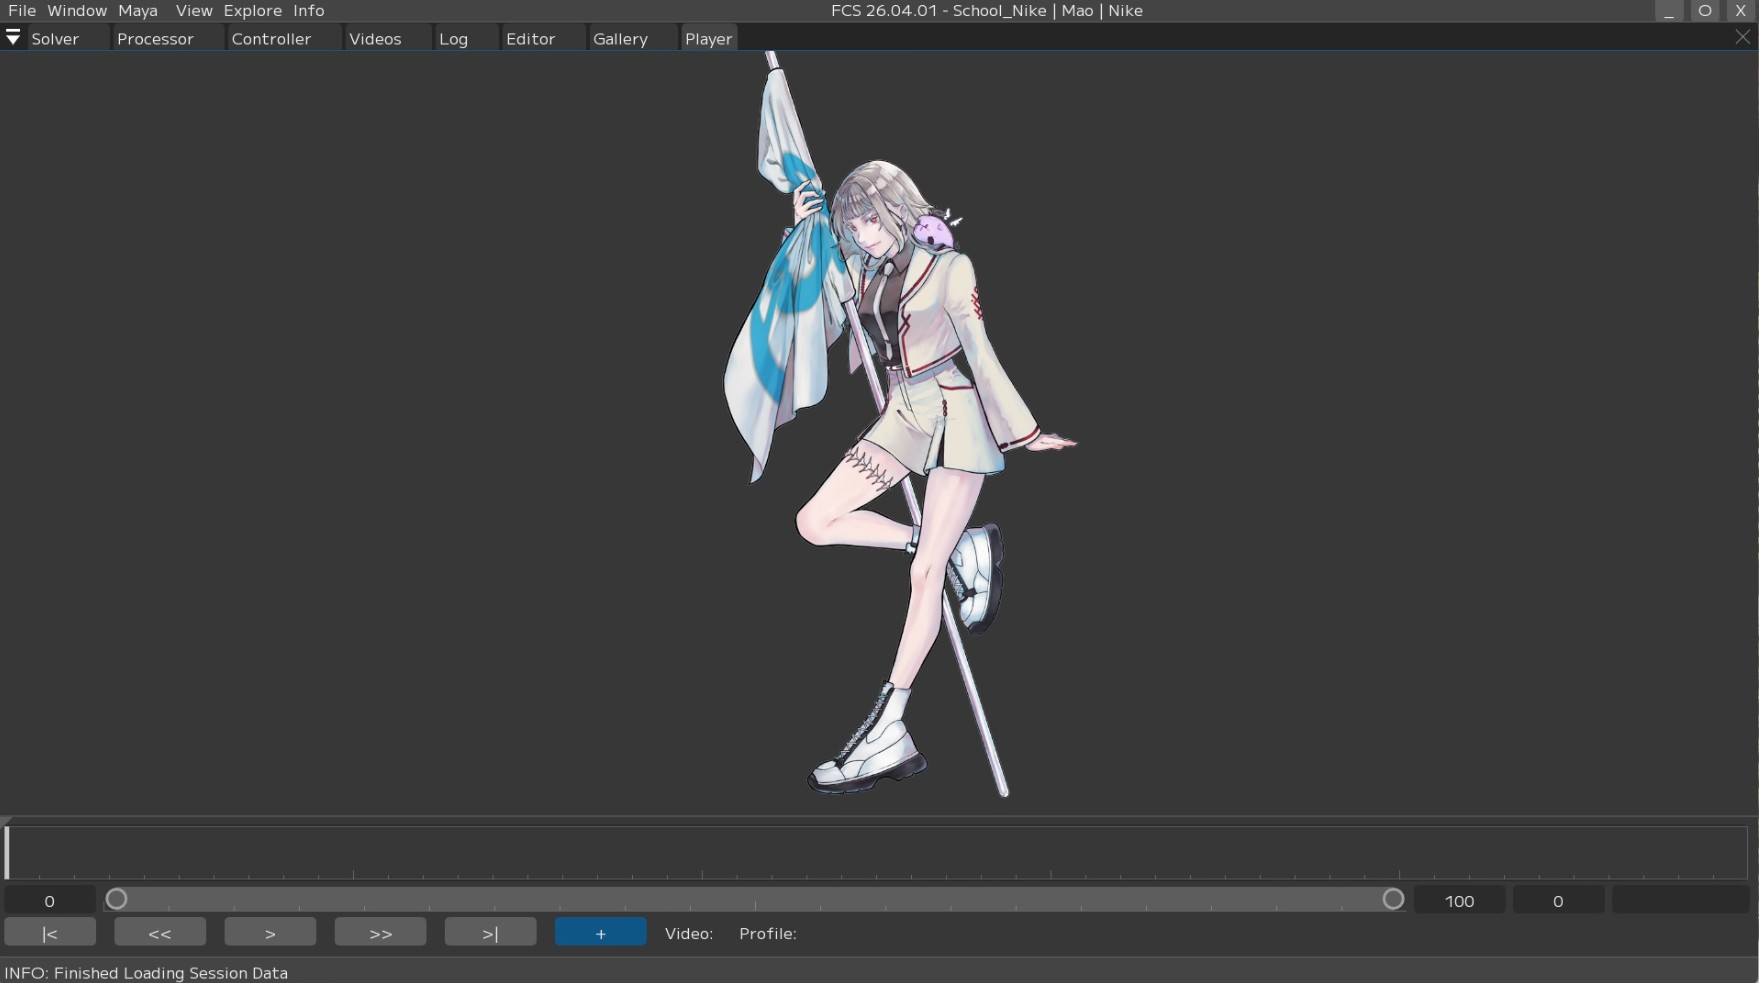Jump to first frame button
This screenshot has width=1759, height=983.
point(50,933)
